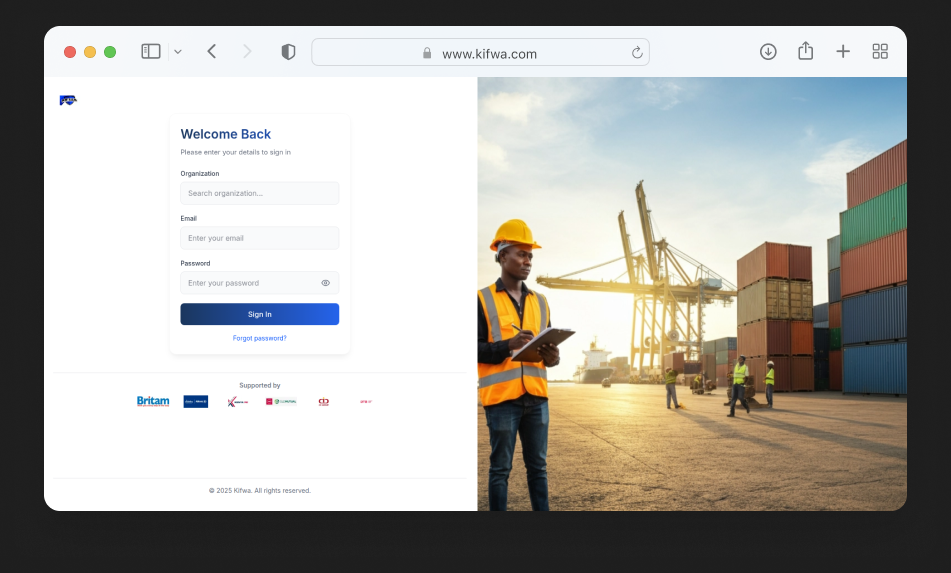Reload the page using the refresh icon

(636, 53)
